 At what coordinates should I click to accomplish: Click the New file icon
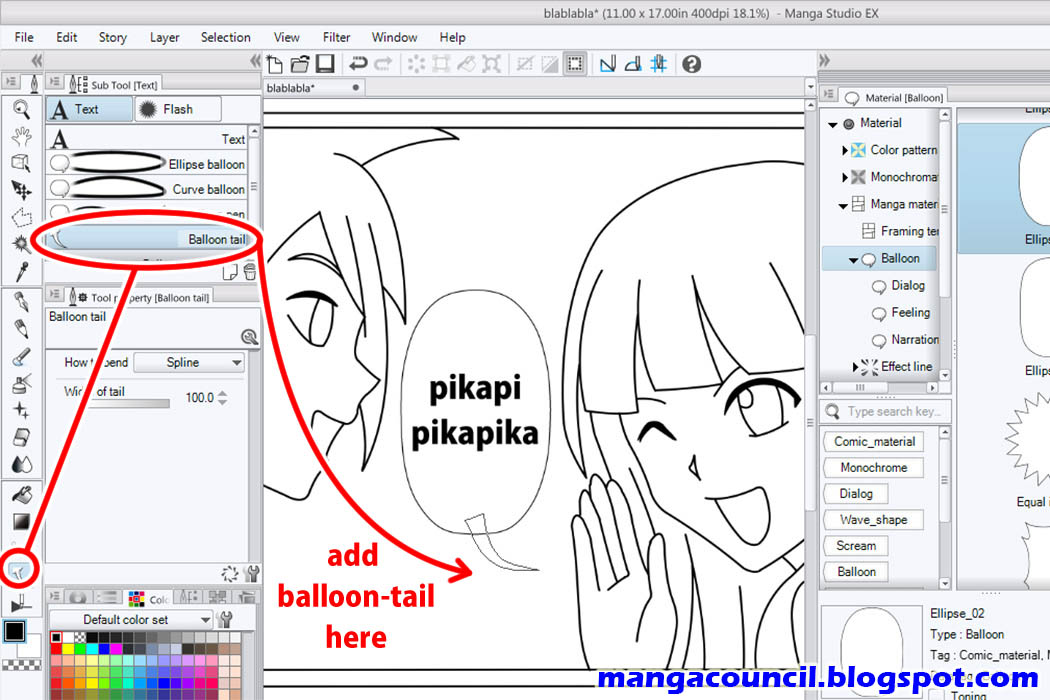tap(275, 64)
